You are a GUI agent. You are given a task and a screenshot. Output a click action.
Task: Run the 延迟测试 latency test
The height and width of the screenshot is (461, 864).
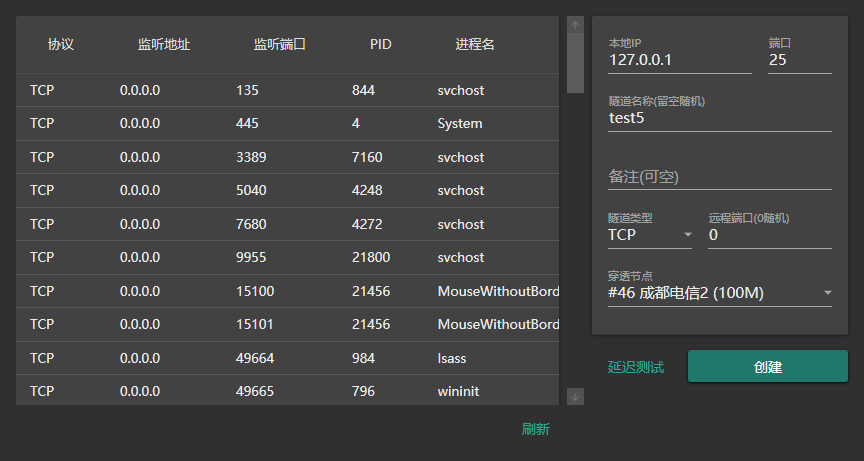(635, 367)
